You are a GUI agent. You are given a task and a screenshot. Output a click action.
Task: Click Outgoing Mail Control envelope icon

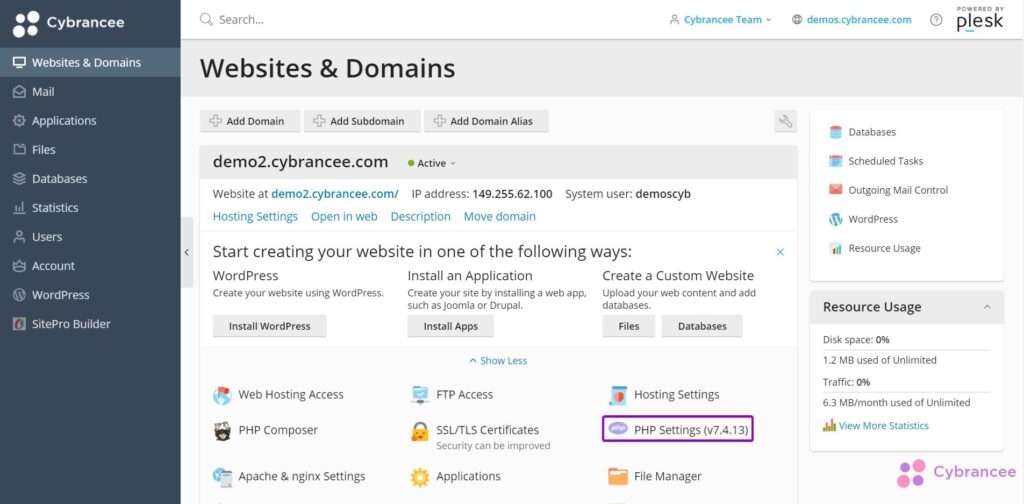tap(836, 190)
